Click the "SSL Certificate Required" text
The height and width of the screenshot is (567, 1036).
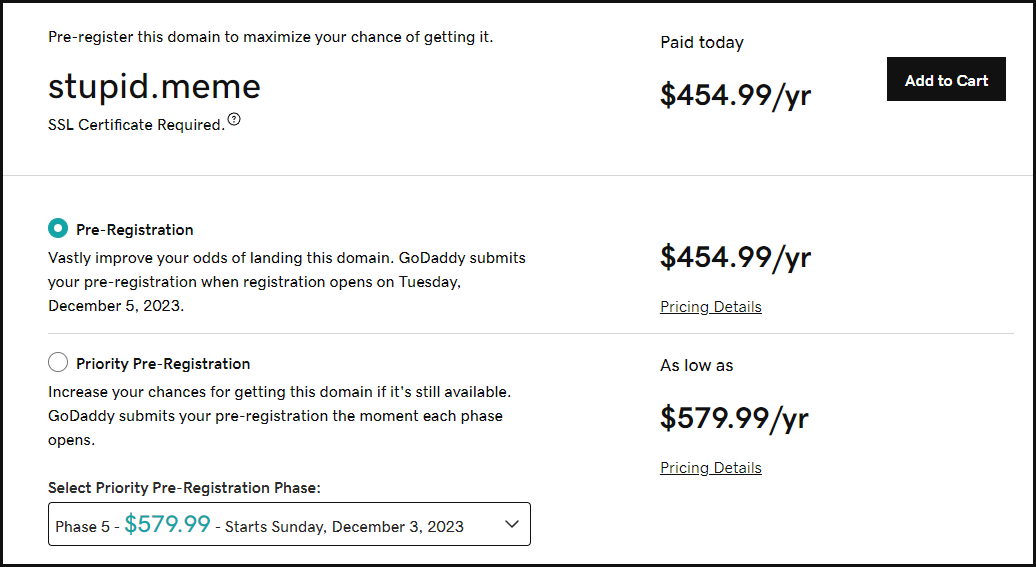tap(136, 126)
